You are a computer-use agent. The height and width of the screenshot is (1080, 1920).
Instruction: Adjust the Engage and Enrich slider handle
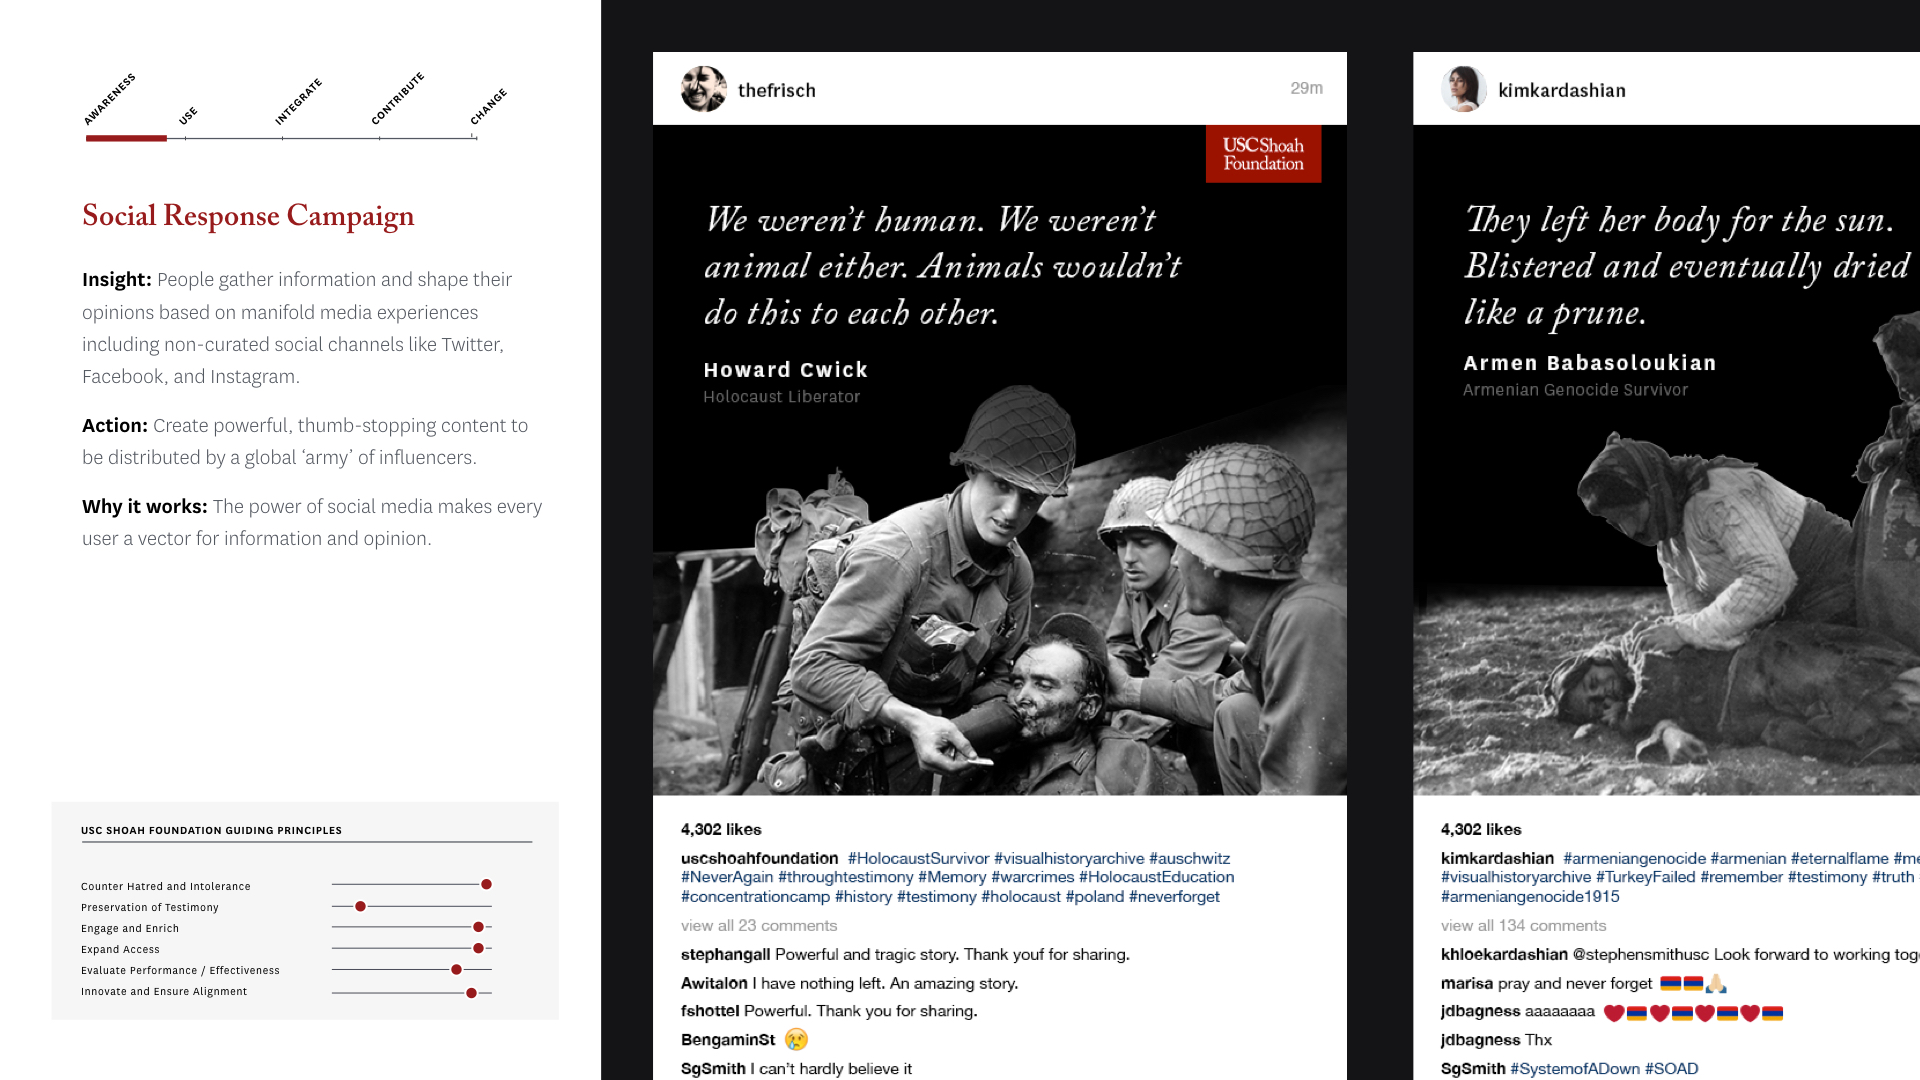478,928
